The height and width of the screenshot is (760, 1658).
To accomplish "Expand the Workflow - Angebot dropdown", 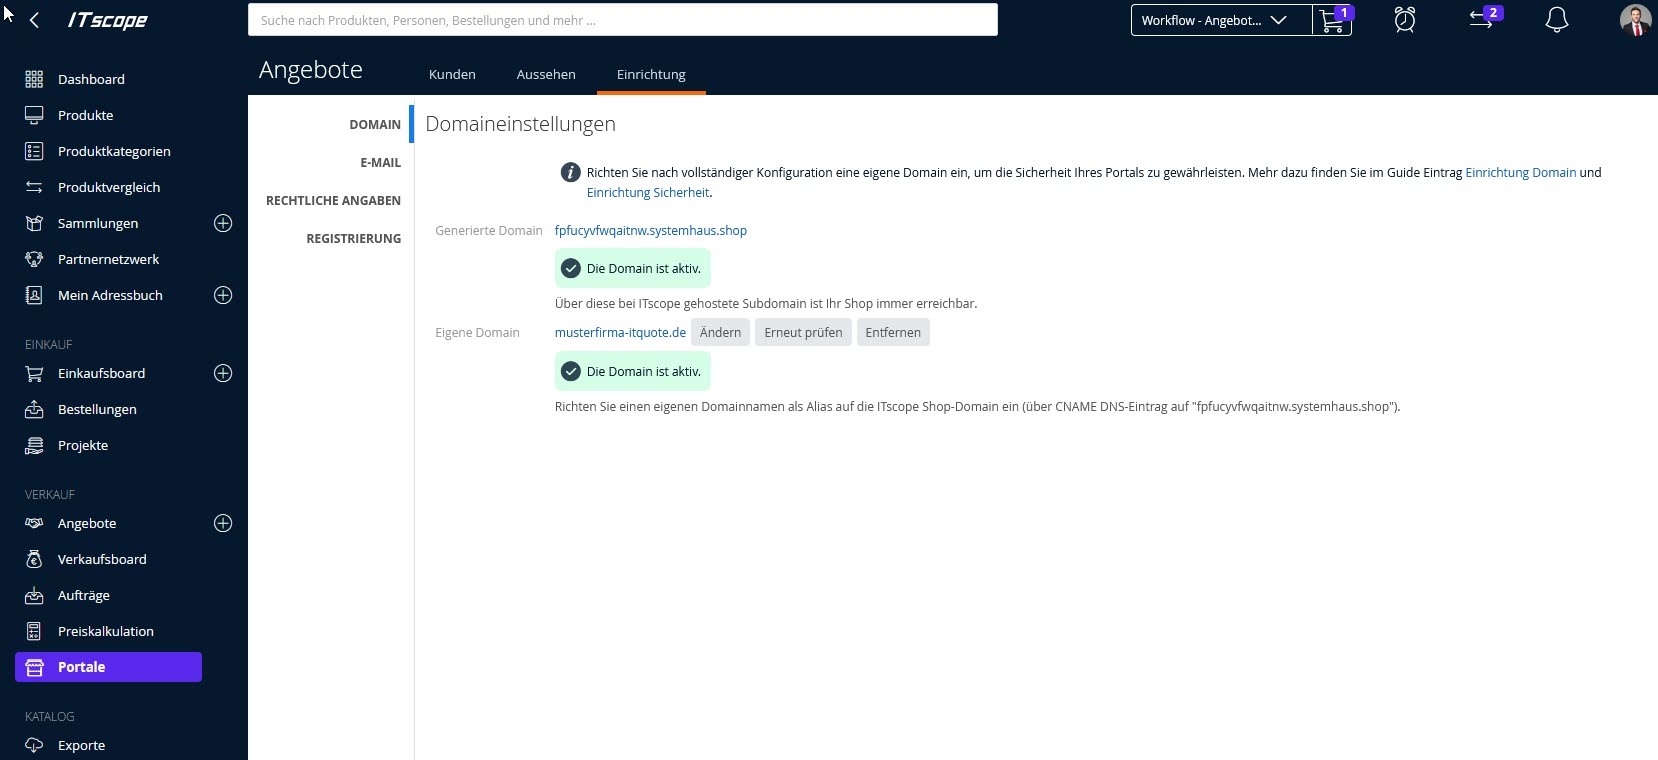I will click(1220, 20).
